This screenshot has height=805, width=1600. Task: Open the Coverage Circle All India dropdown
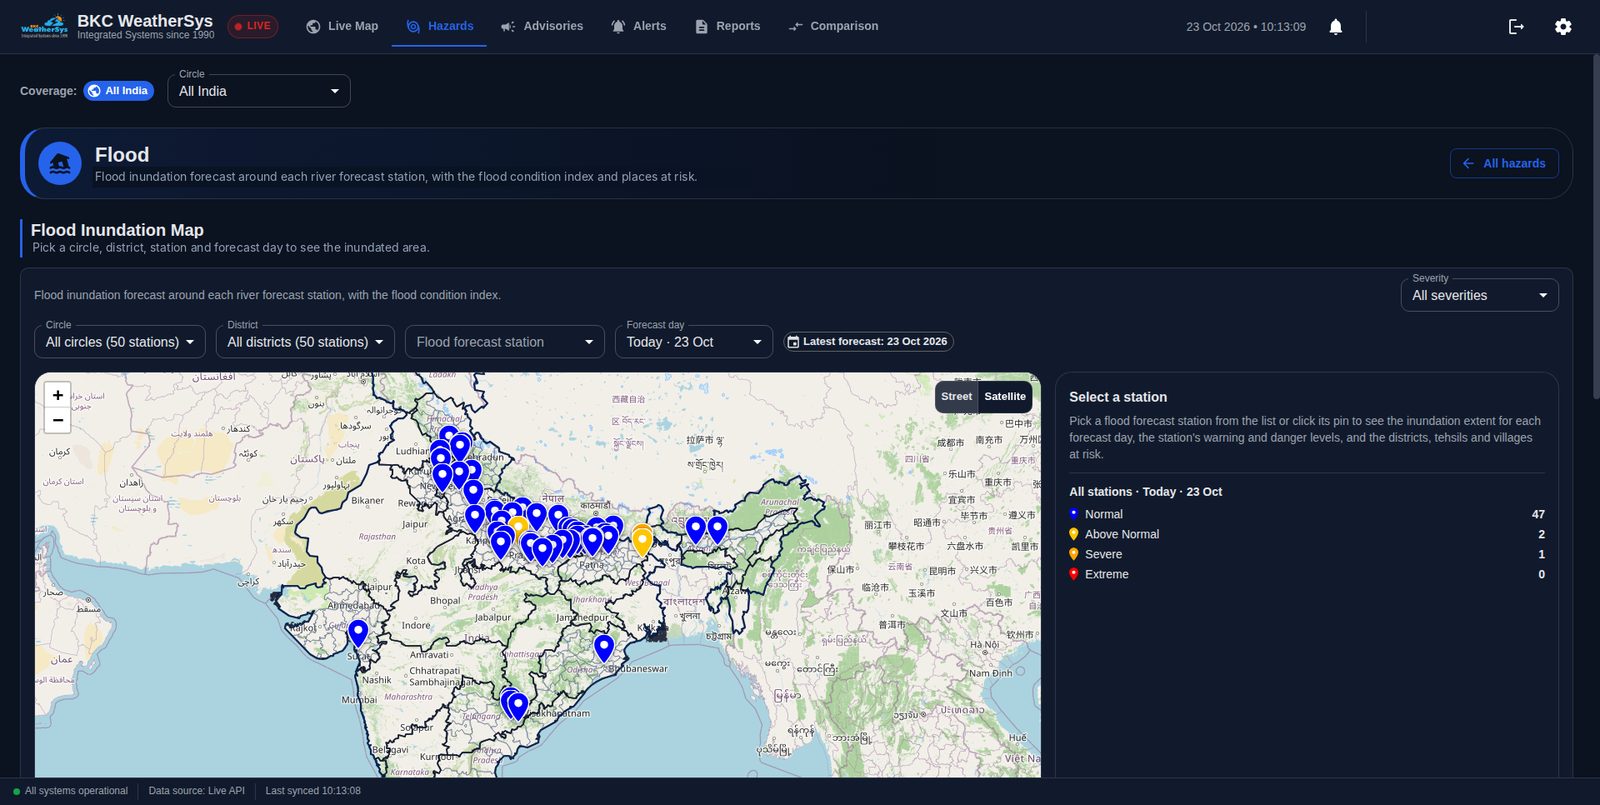[259, 91]
